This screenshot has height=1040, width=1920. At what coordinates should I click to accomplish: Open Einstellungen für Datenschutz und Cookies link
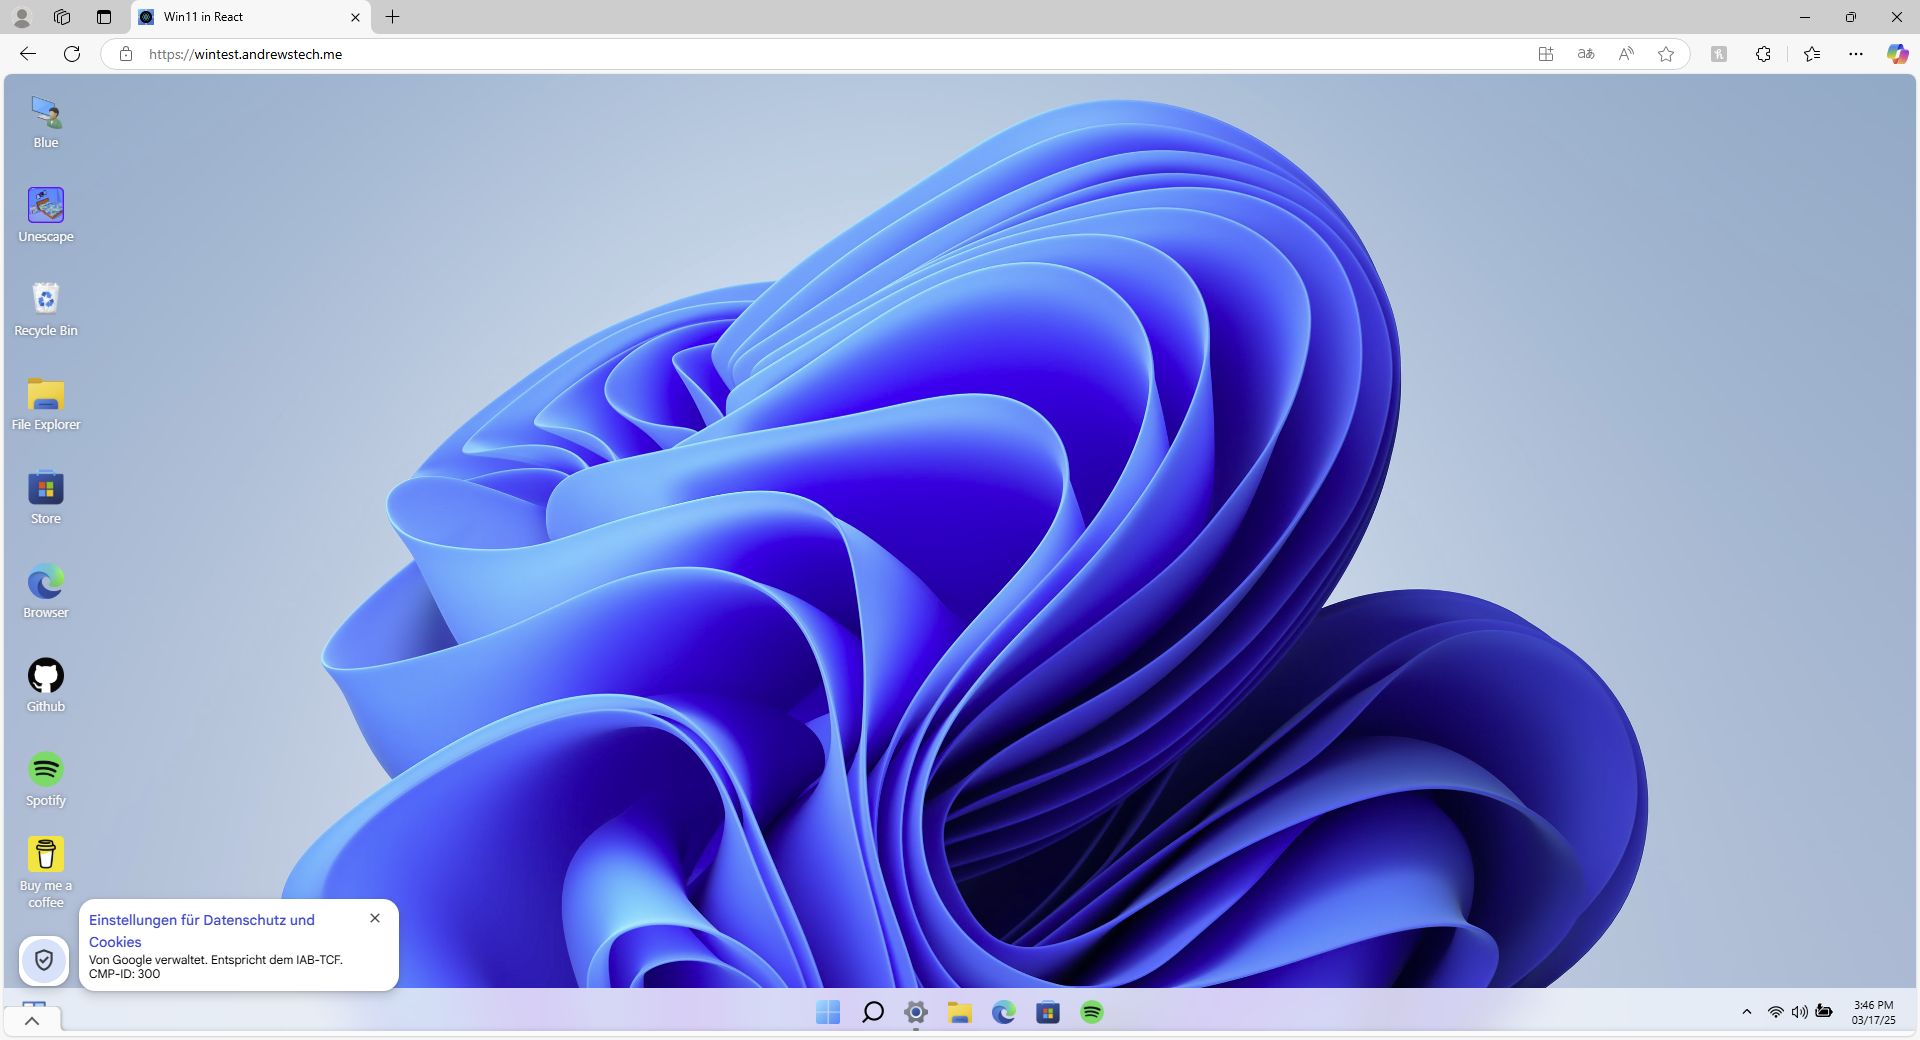coord(202,931)
